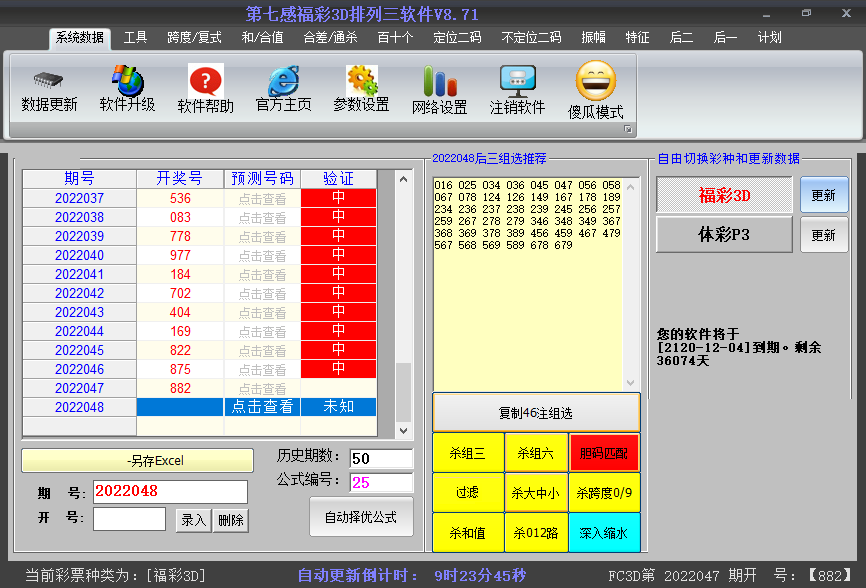Click the 数据更新 chip icon

[49, 81]
